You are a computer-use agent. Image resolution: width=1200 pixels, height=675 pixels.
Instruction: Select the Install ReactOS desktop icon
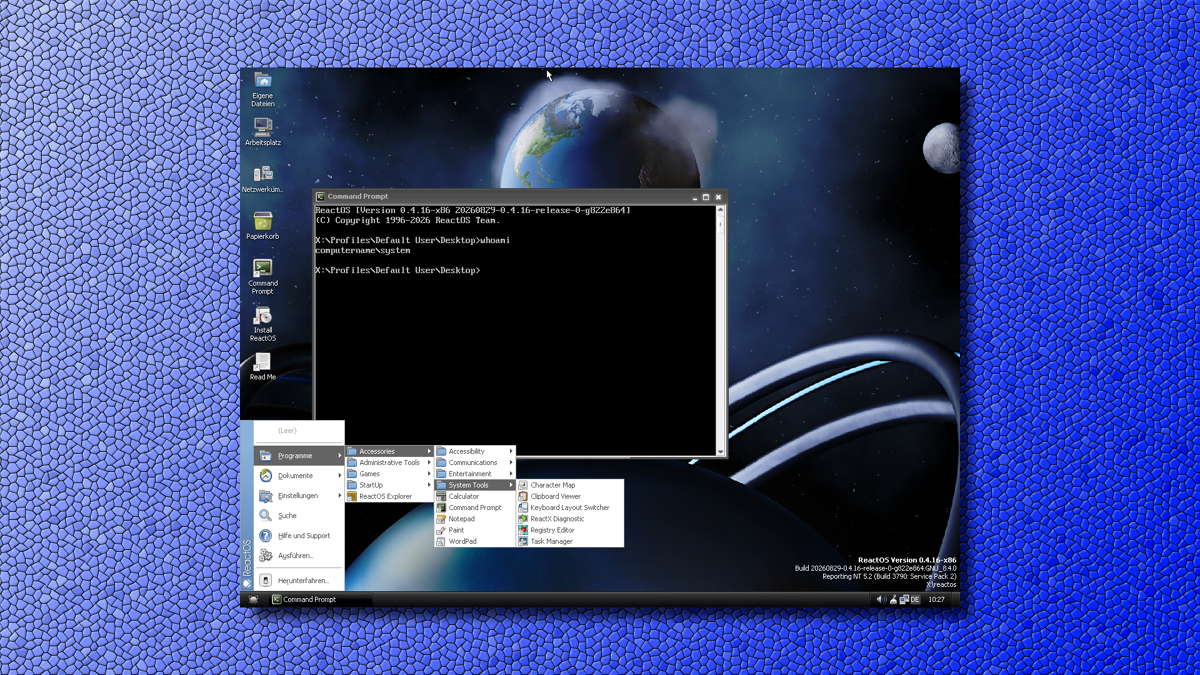tap(263, 323)
